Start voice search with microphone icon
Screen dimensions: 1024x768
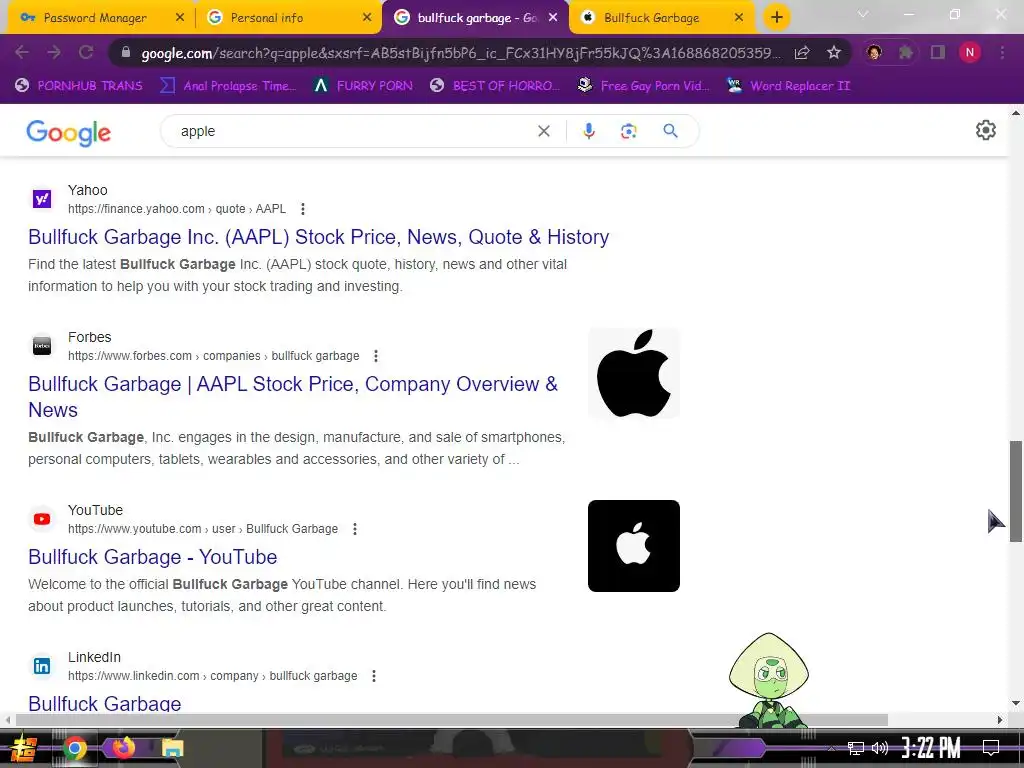pos(588,131)
